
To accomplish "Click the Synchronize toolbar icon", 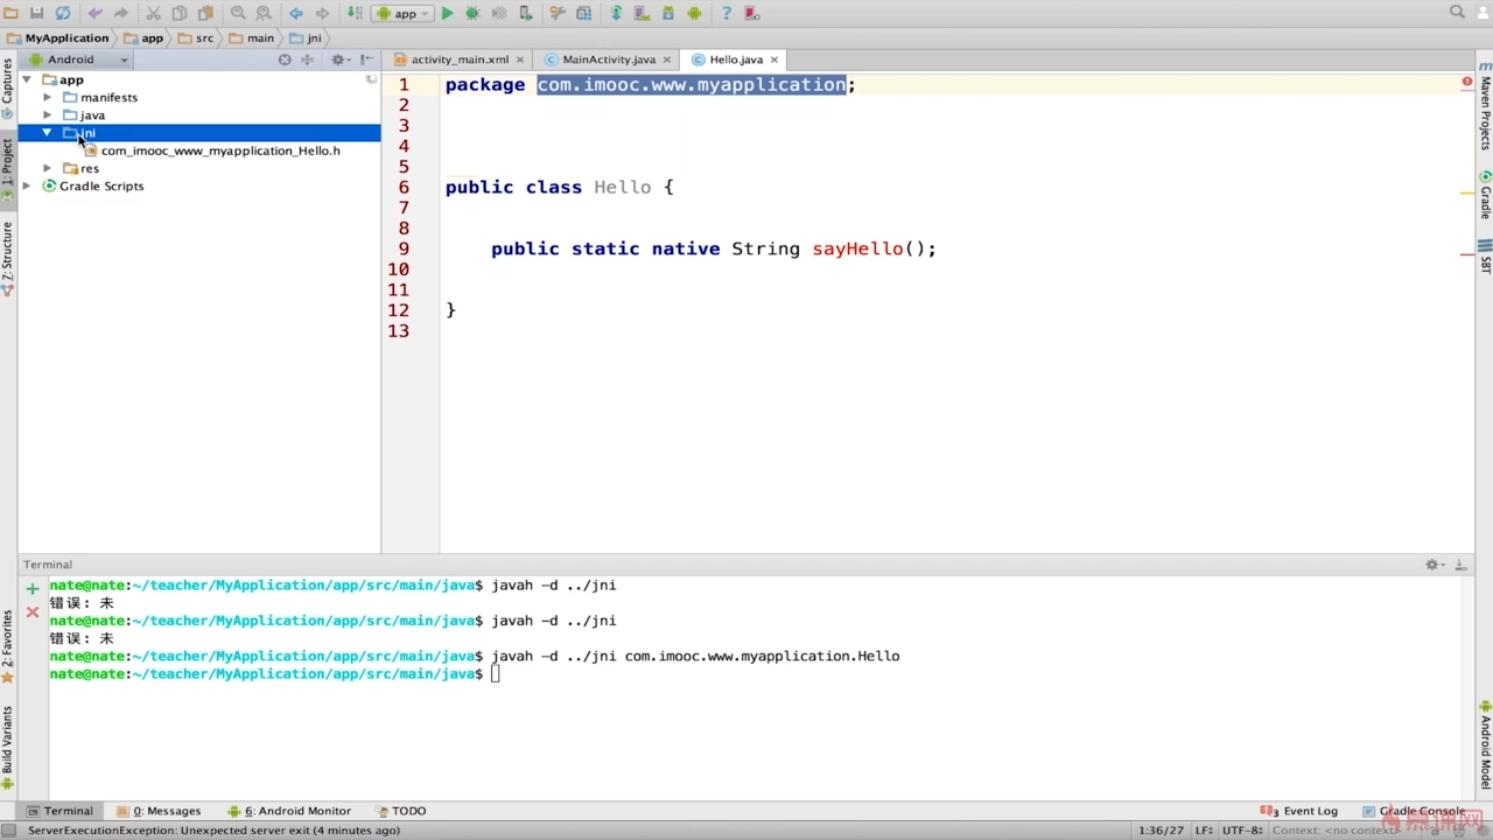I will pyautogui.click(x=63, y=13).
